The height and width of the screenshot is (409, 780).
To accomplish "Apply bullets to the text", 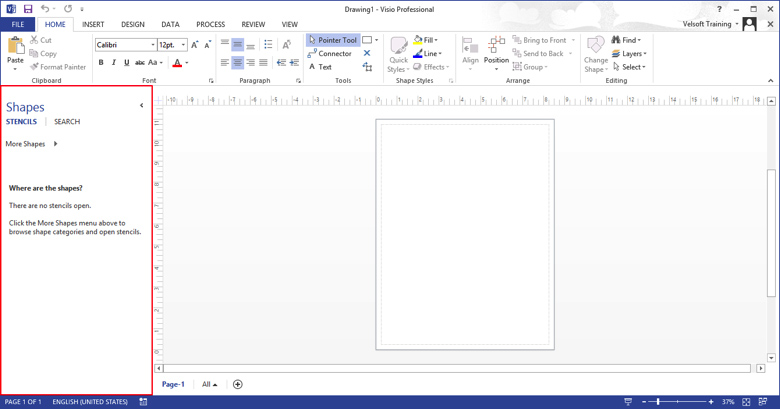I will click(268, 45).
